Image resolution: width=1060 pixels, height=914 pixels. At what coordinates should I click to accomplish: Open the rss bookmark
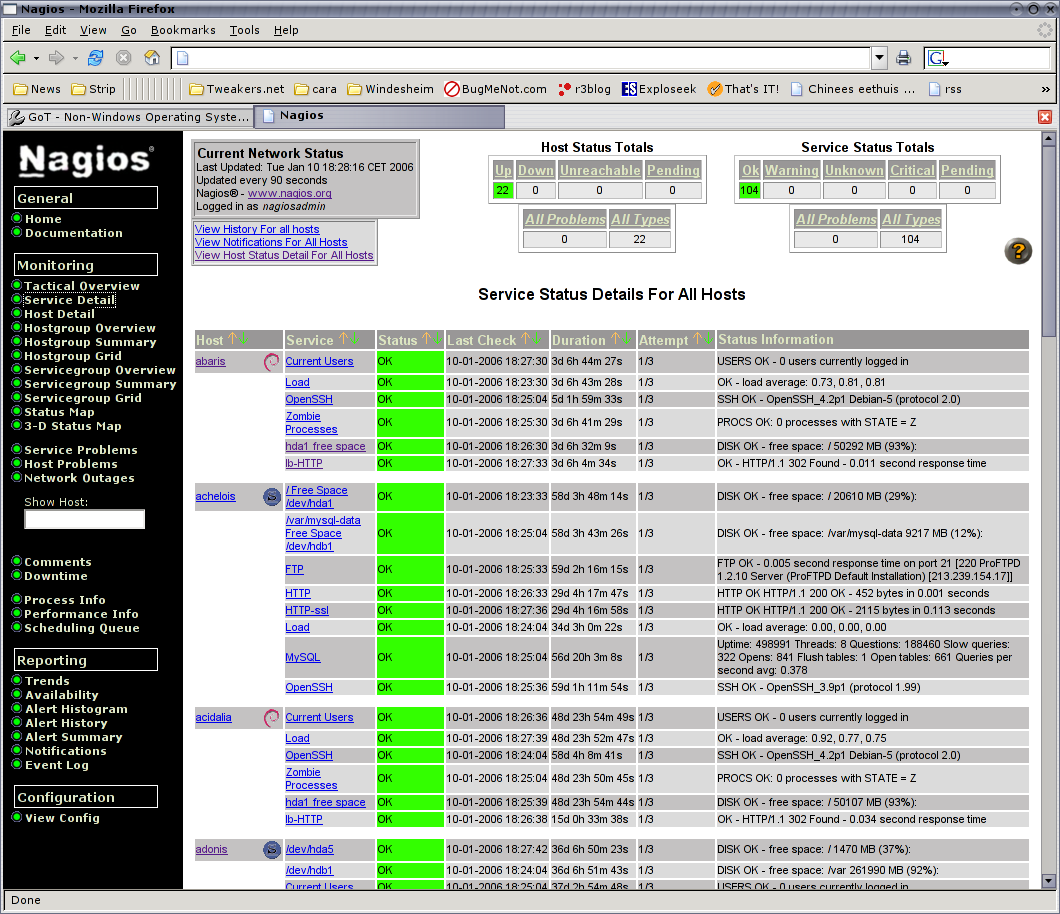(945, 89)
